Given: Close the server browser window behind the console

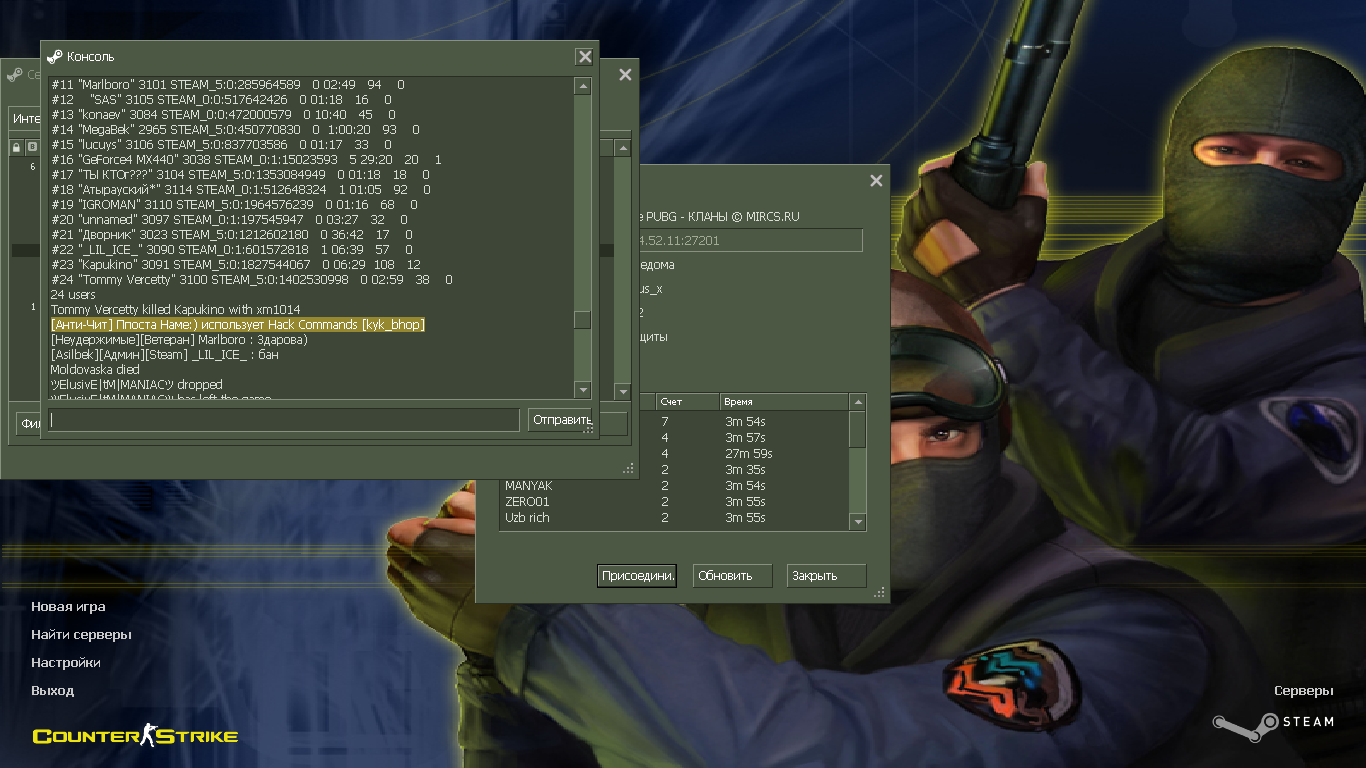Looking at the screenshot, I should [625, 75].
